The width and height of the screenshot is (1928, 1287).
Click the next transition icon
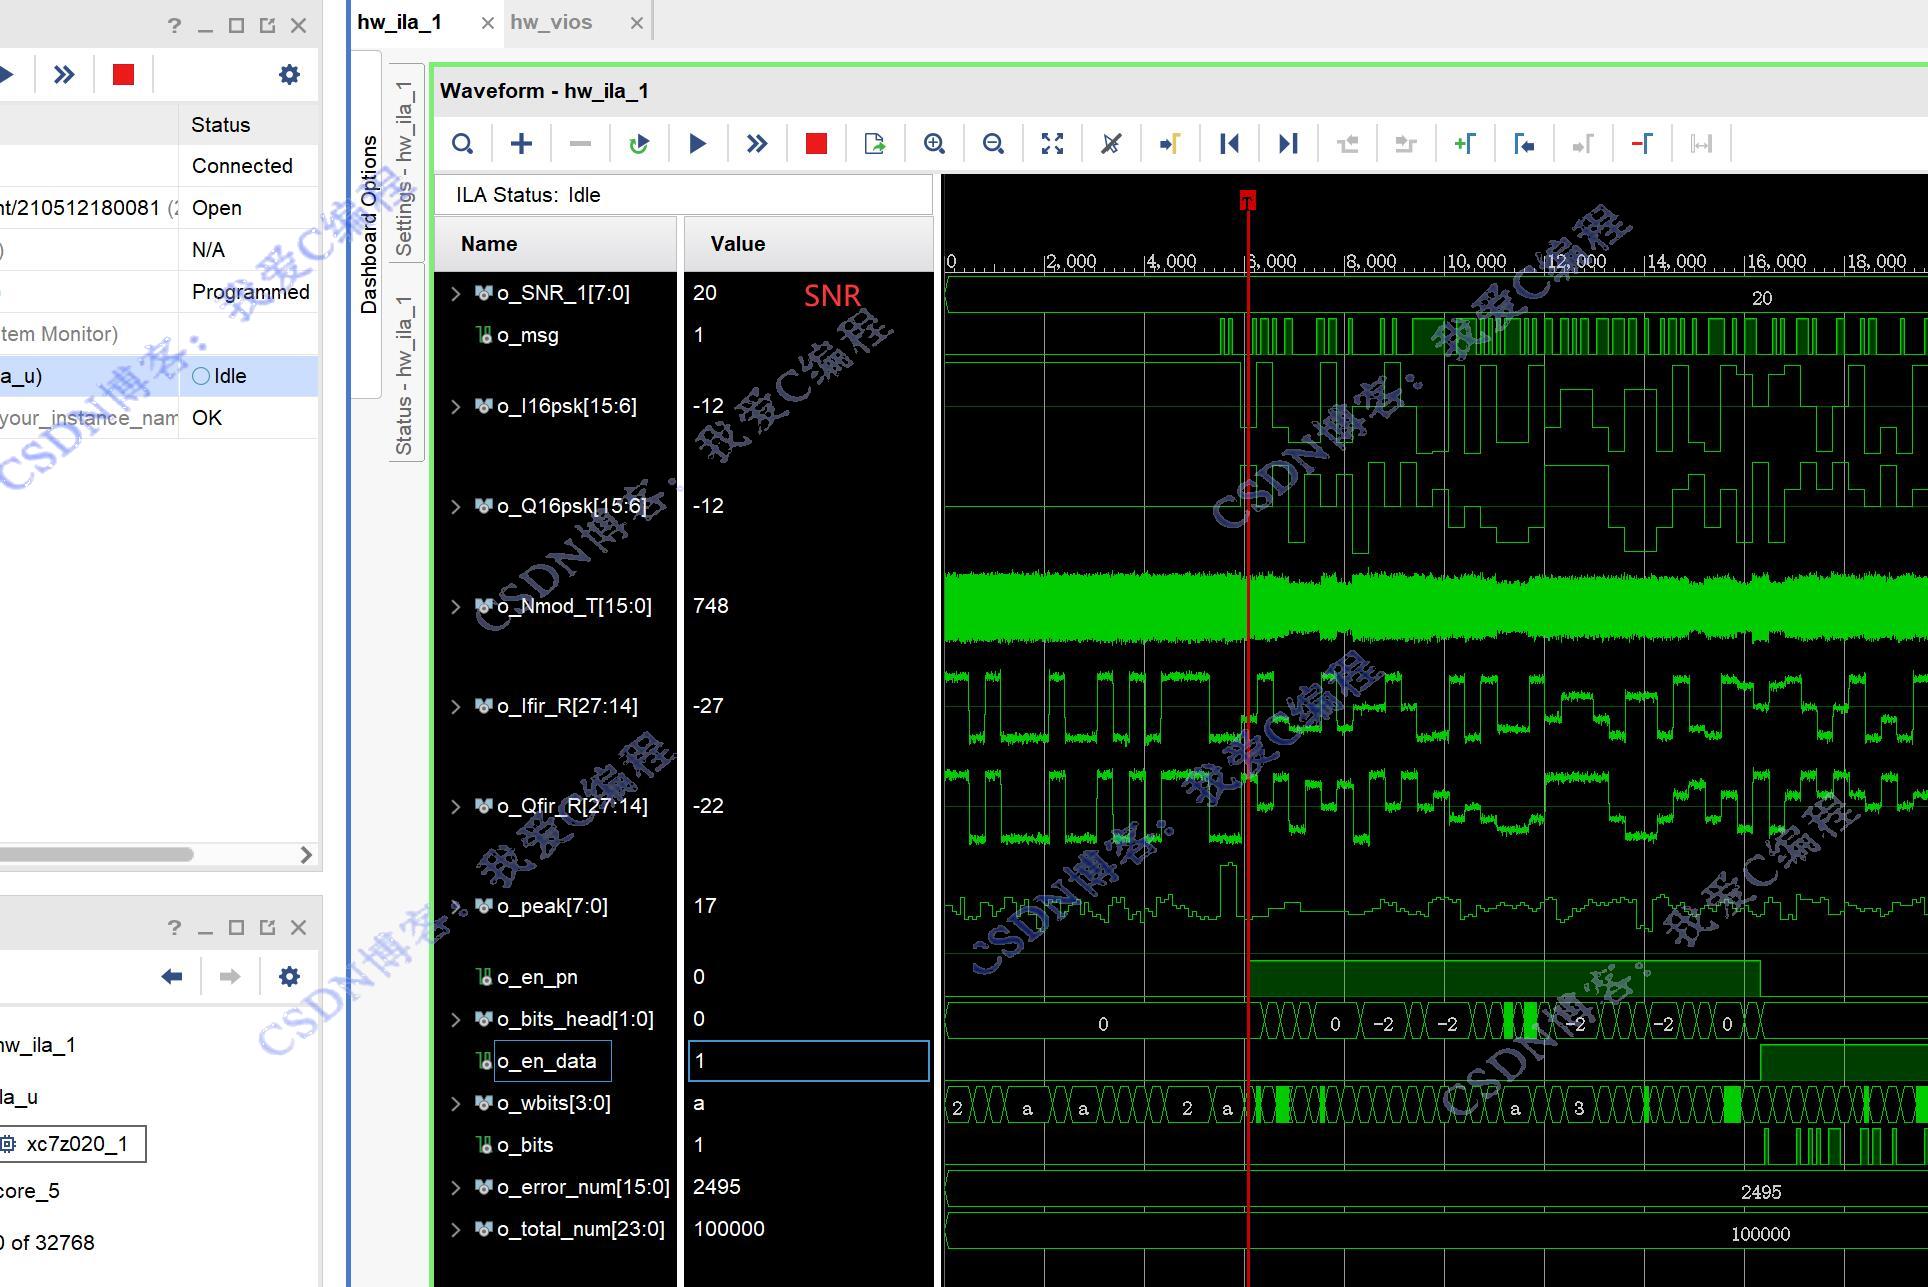click(x=1406, y=144)
